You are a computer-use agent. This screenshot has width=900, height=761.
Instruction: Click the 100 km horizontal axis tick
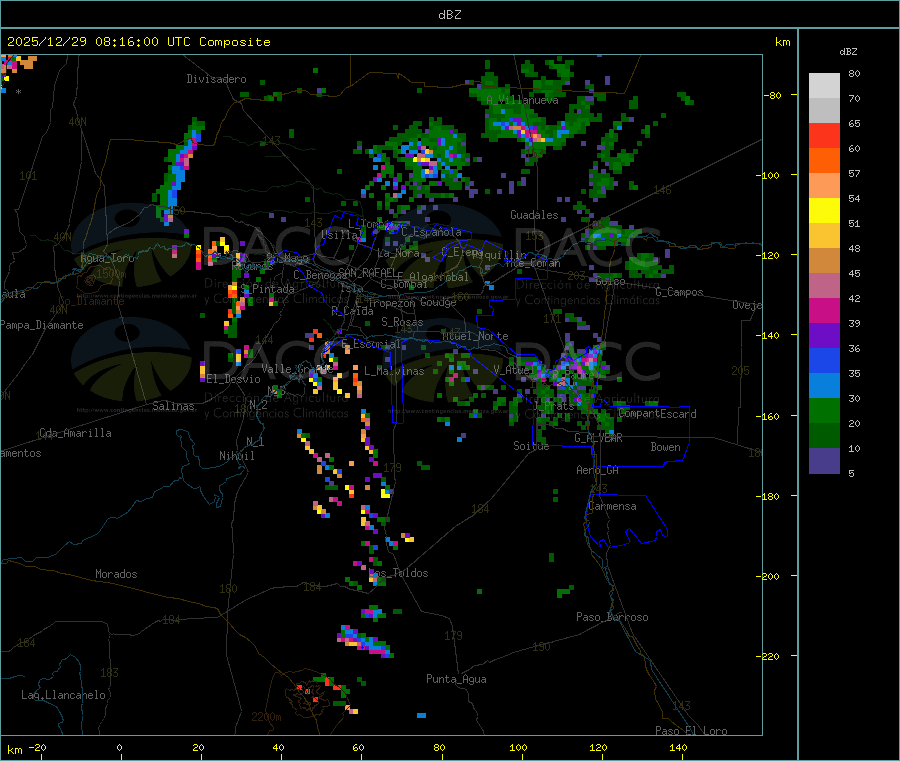pyautogui.click(x=518, y=747)
